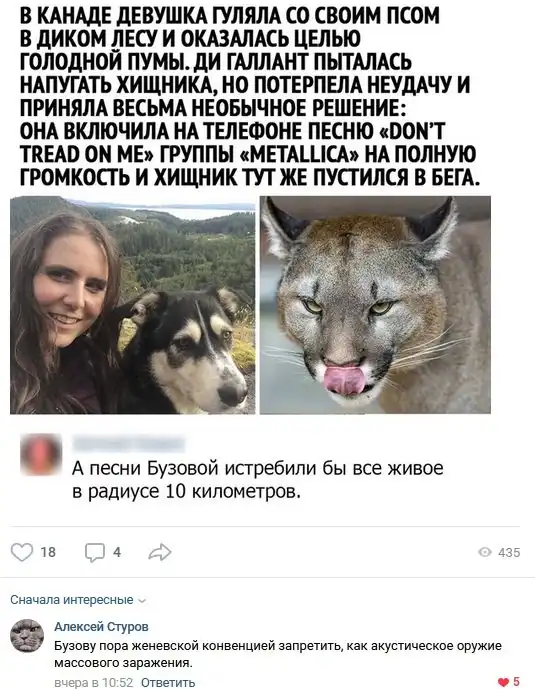This screenshot has height=689, width=535.
Task: Open the girl with dog photo
Action: (x=133, y=305)
